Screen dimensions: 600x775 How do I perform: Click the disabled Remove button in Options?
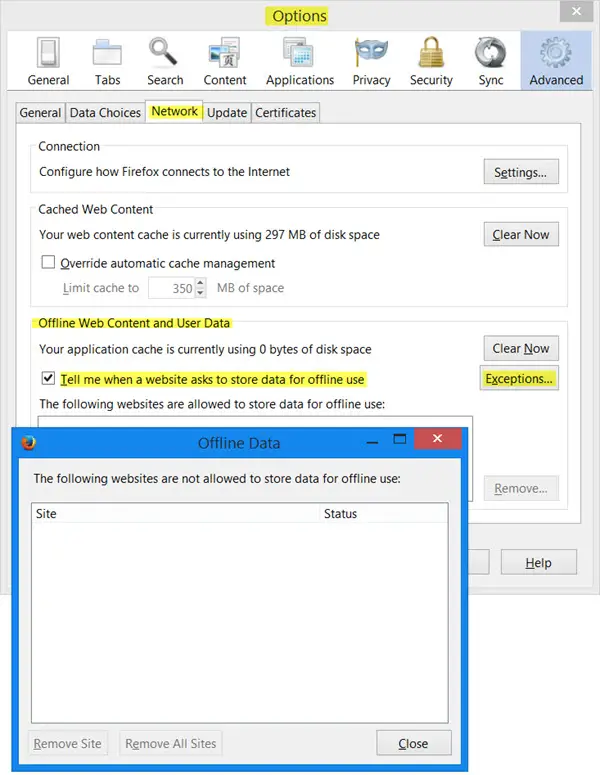(521, 488)
